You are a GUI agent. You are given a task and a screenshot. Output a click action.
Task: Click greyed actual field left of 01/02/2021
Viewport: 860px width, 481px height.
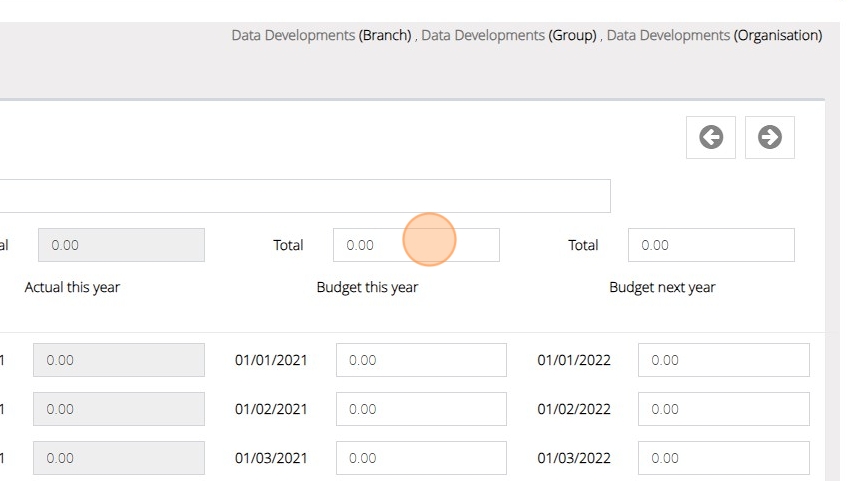click(x=119, y=409)
